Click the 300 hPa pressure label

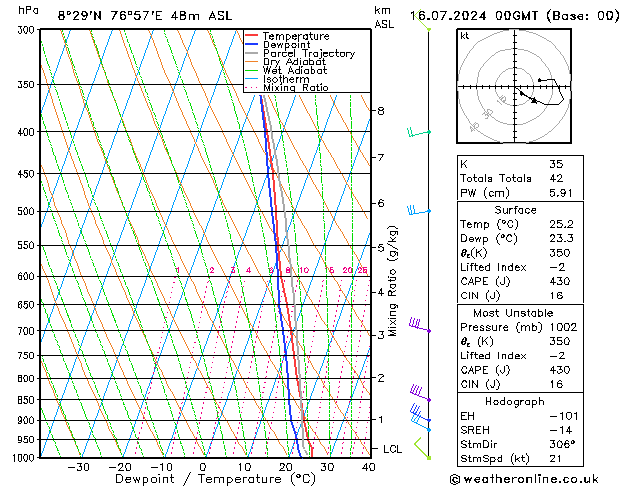[28, 30]
